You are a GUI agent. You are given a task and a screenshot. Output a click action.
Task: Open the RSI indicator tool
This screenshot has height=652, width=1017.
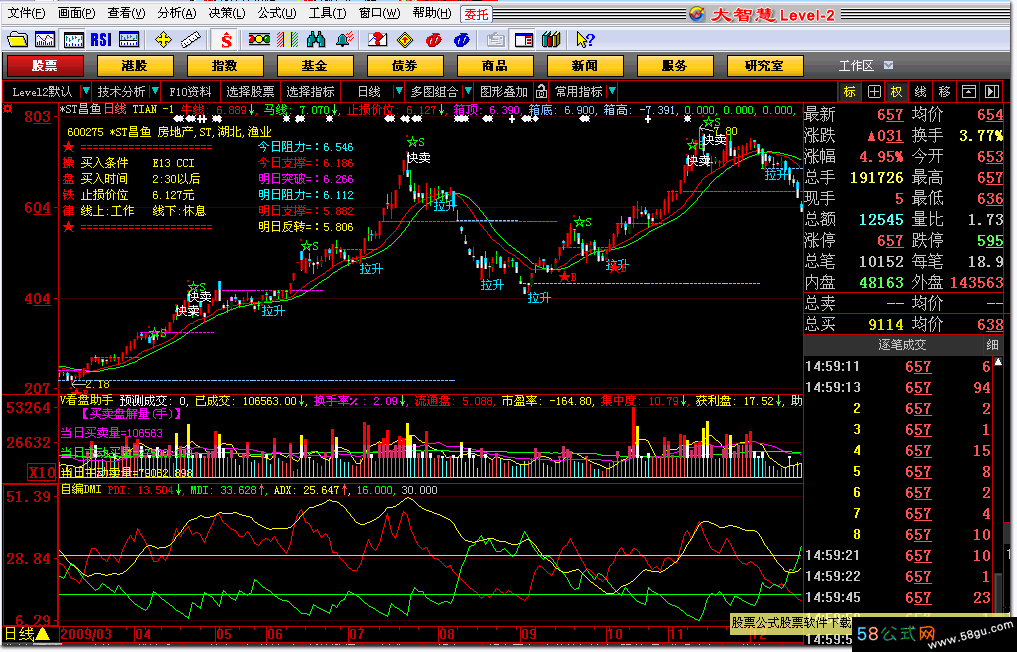[x=101, y=40]
